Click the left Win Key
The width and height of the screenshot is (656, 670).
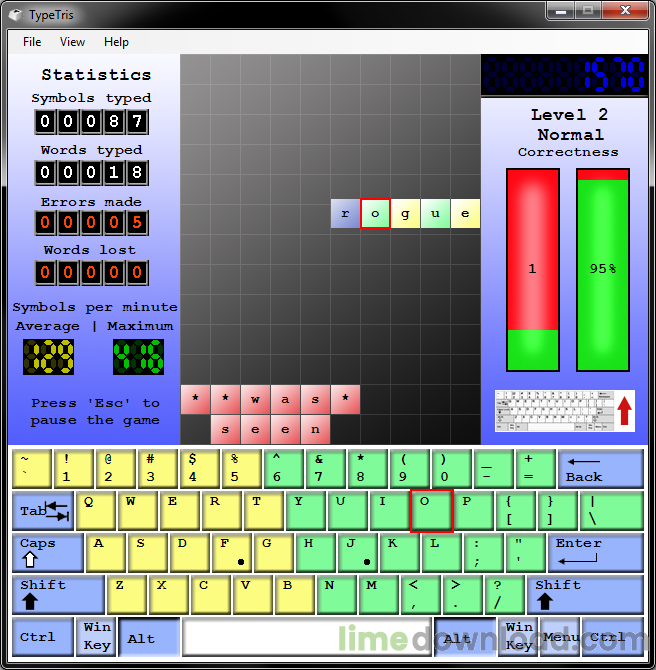[96, 637]
